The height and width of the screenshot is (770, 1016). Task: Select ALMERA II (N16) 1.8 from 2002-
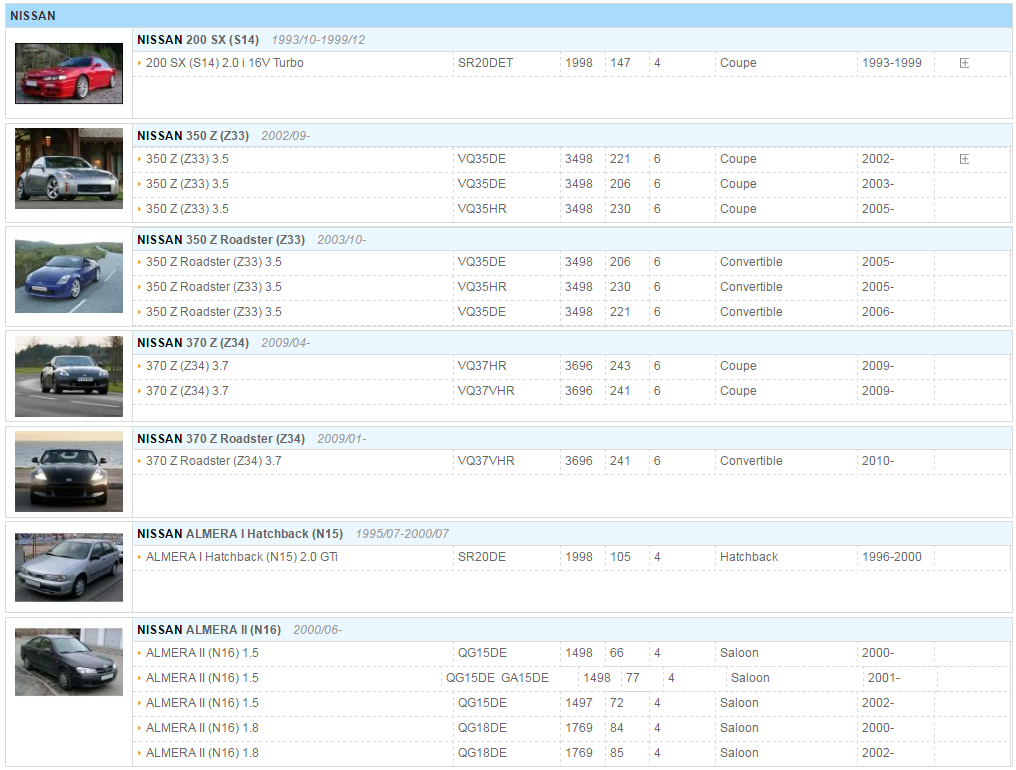click(x=202, y=752)
